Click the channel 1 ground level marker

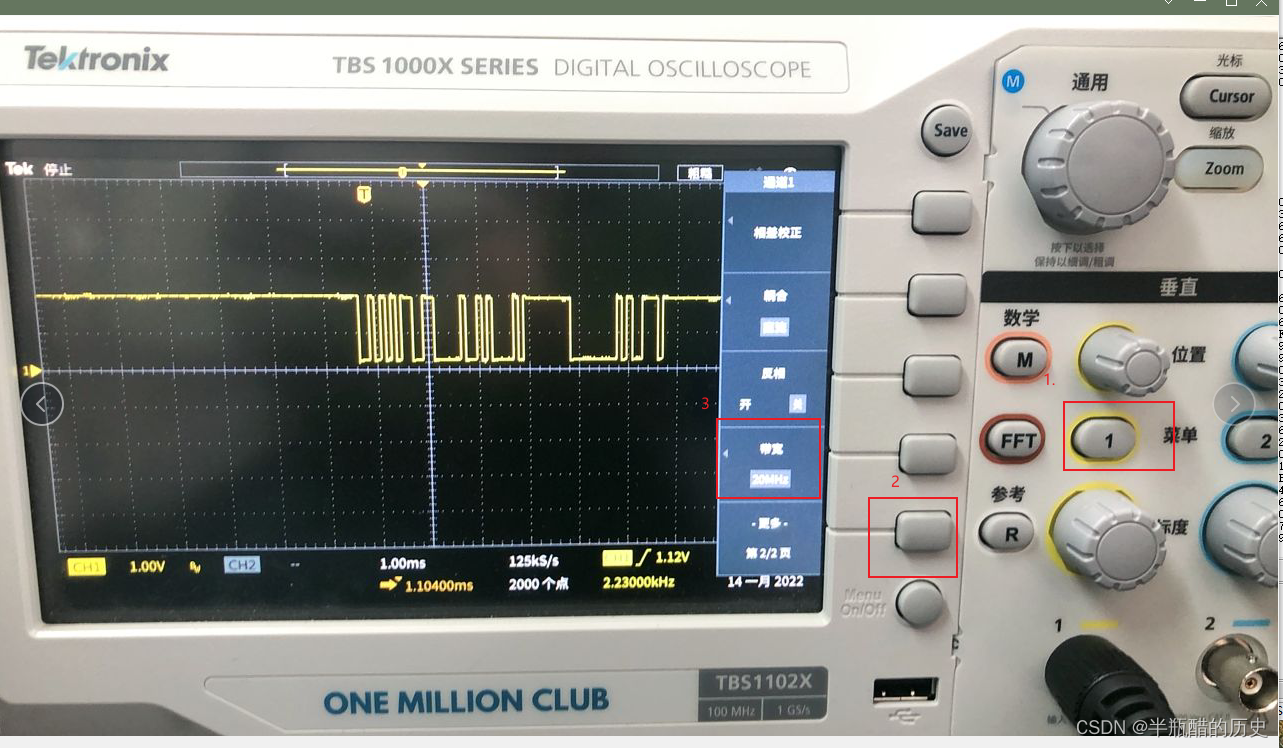[31, 371]
